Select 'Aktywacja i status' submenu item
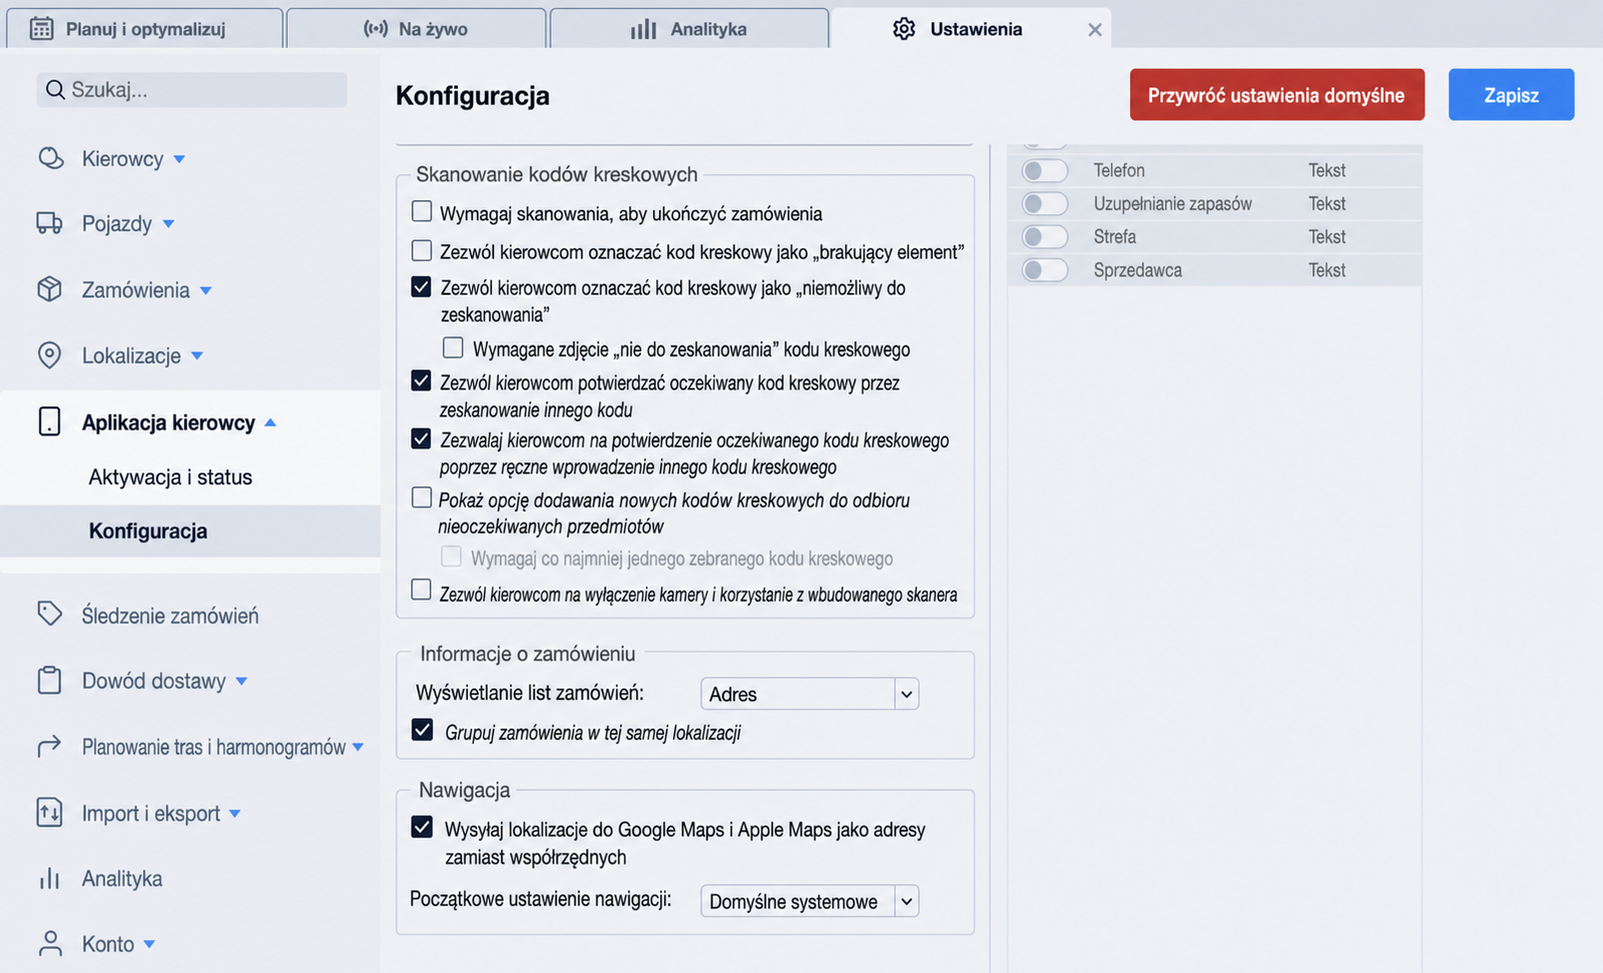The width and height of the screenshot is (1603, 973). click(170, 477)
